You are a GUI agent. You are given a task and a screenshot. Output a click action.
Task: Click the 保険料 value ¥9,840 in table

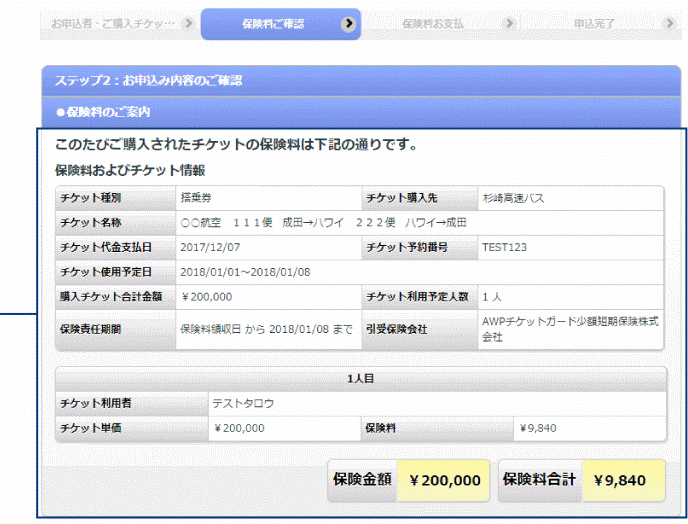pos(538,428)
